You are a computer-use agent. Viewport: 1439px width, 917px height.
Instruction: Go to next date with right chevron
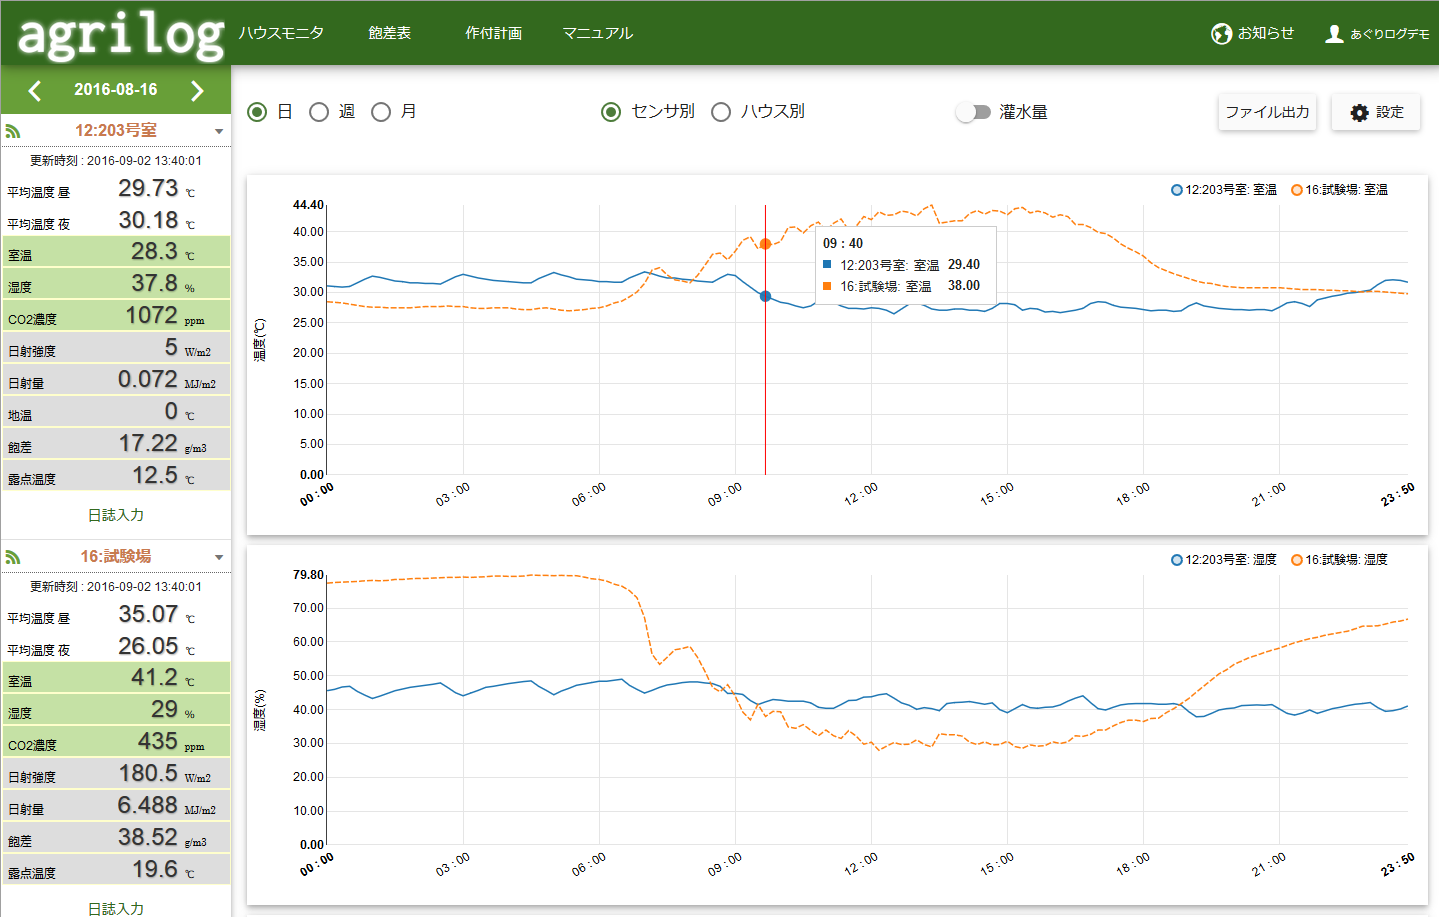click(x=197, y=91)
